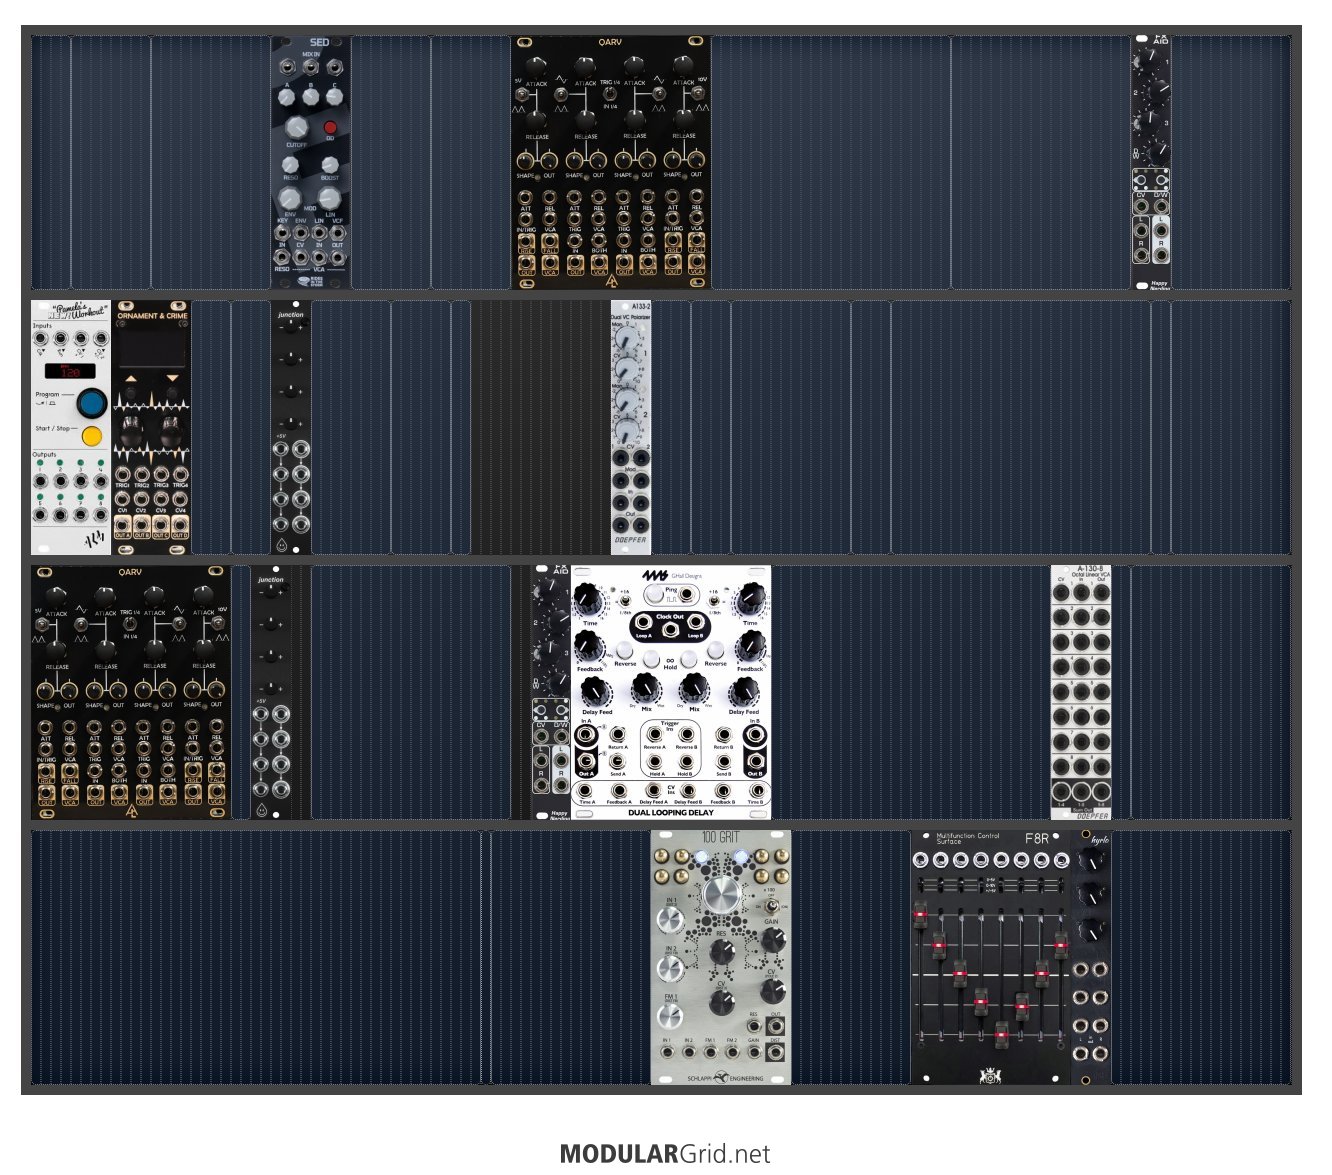
Task: Click the Send A jack
Action: click(618, 762)
